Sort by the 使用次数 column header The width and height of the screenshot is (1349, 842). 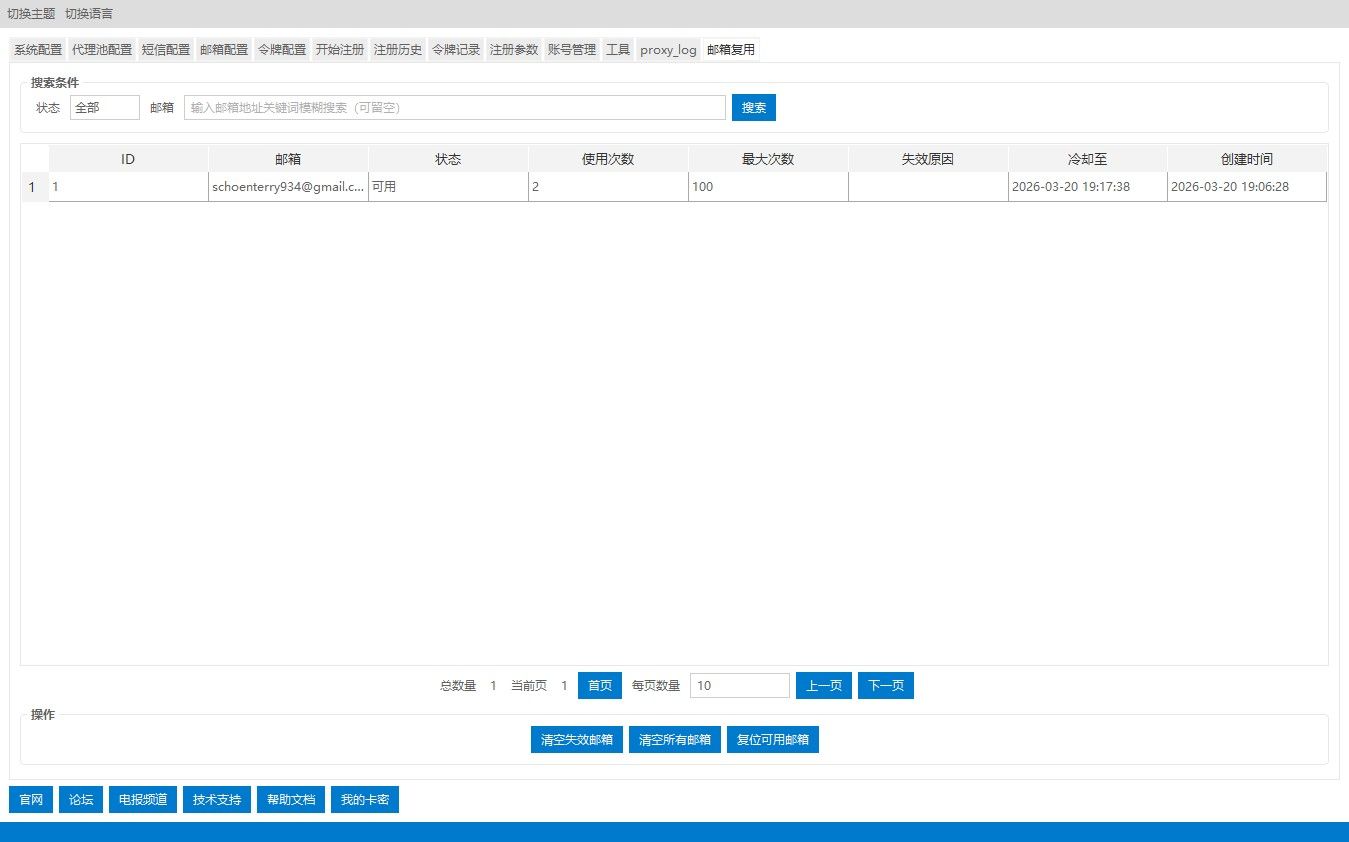click(608, 159)
